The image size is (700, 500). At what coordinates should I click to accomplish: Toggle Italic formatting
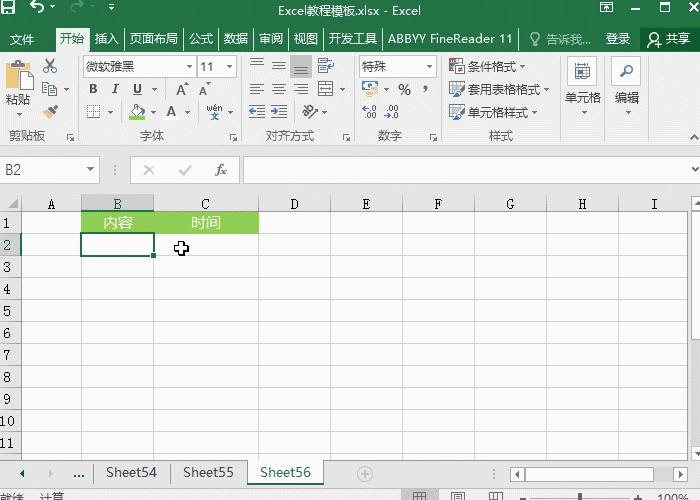point(115,89)
